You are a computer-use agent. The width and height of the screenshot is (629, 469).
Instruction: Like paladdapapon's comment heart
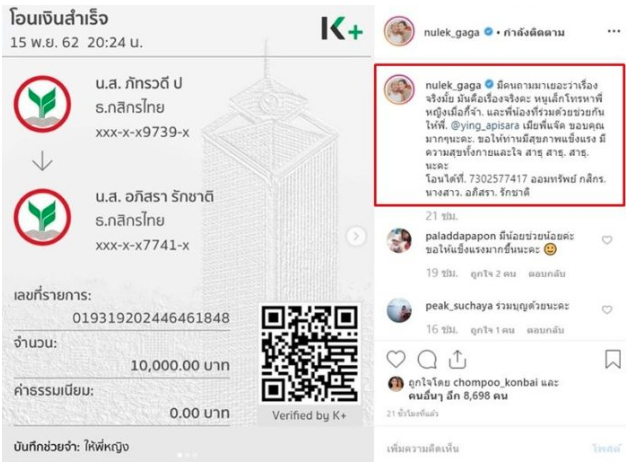(x=607, y=240)
